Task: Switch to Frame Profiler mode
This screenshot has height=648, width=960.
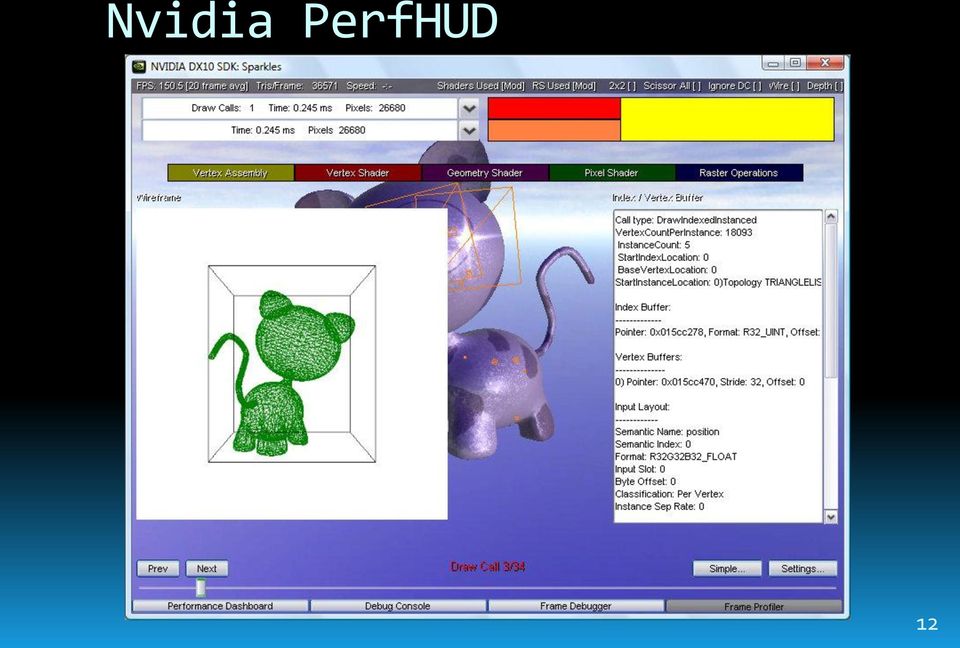Action: [754, 606]
